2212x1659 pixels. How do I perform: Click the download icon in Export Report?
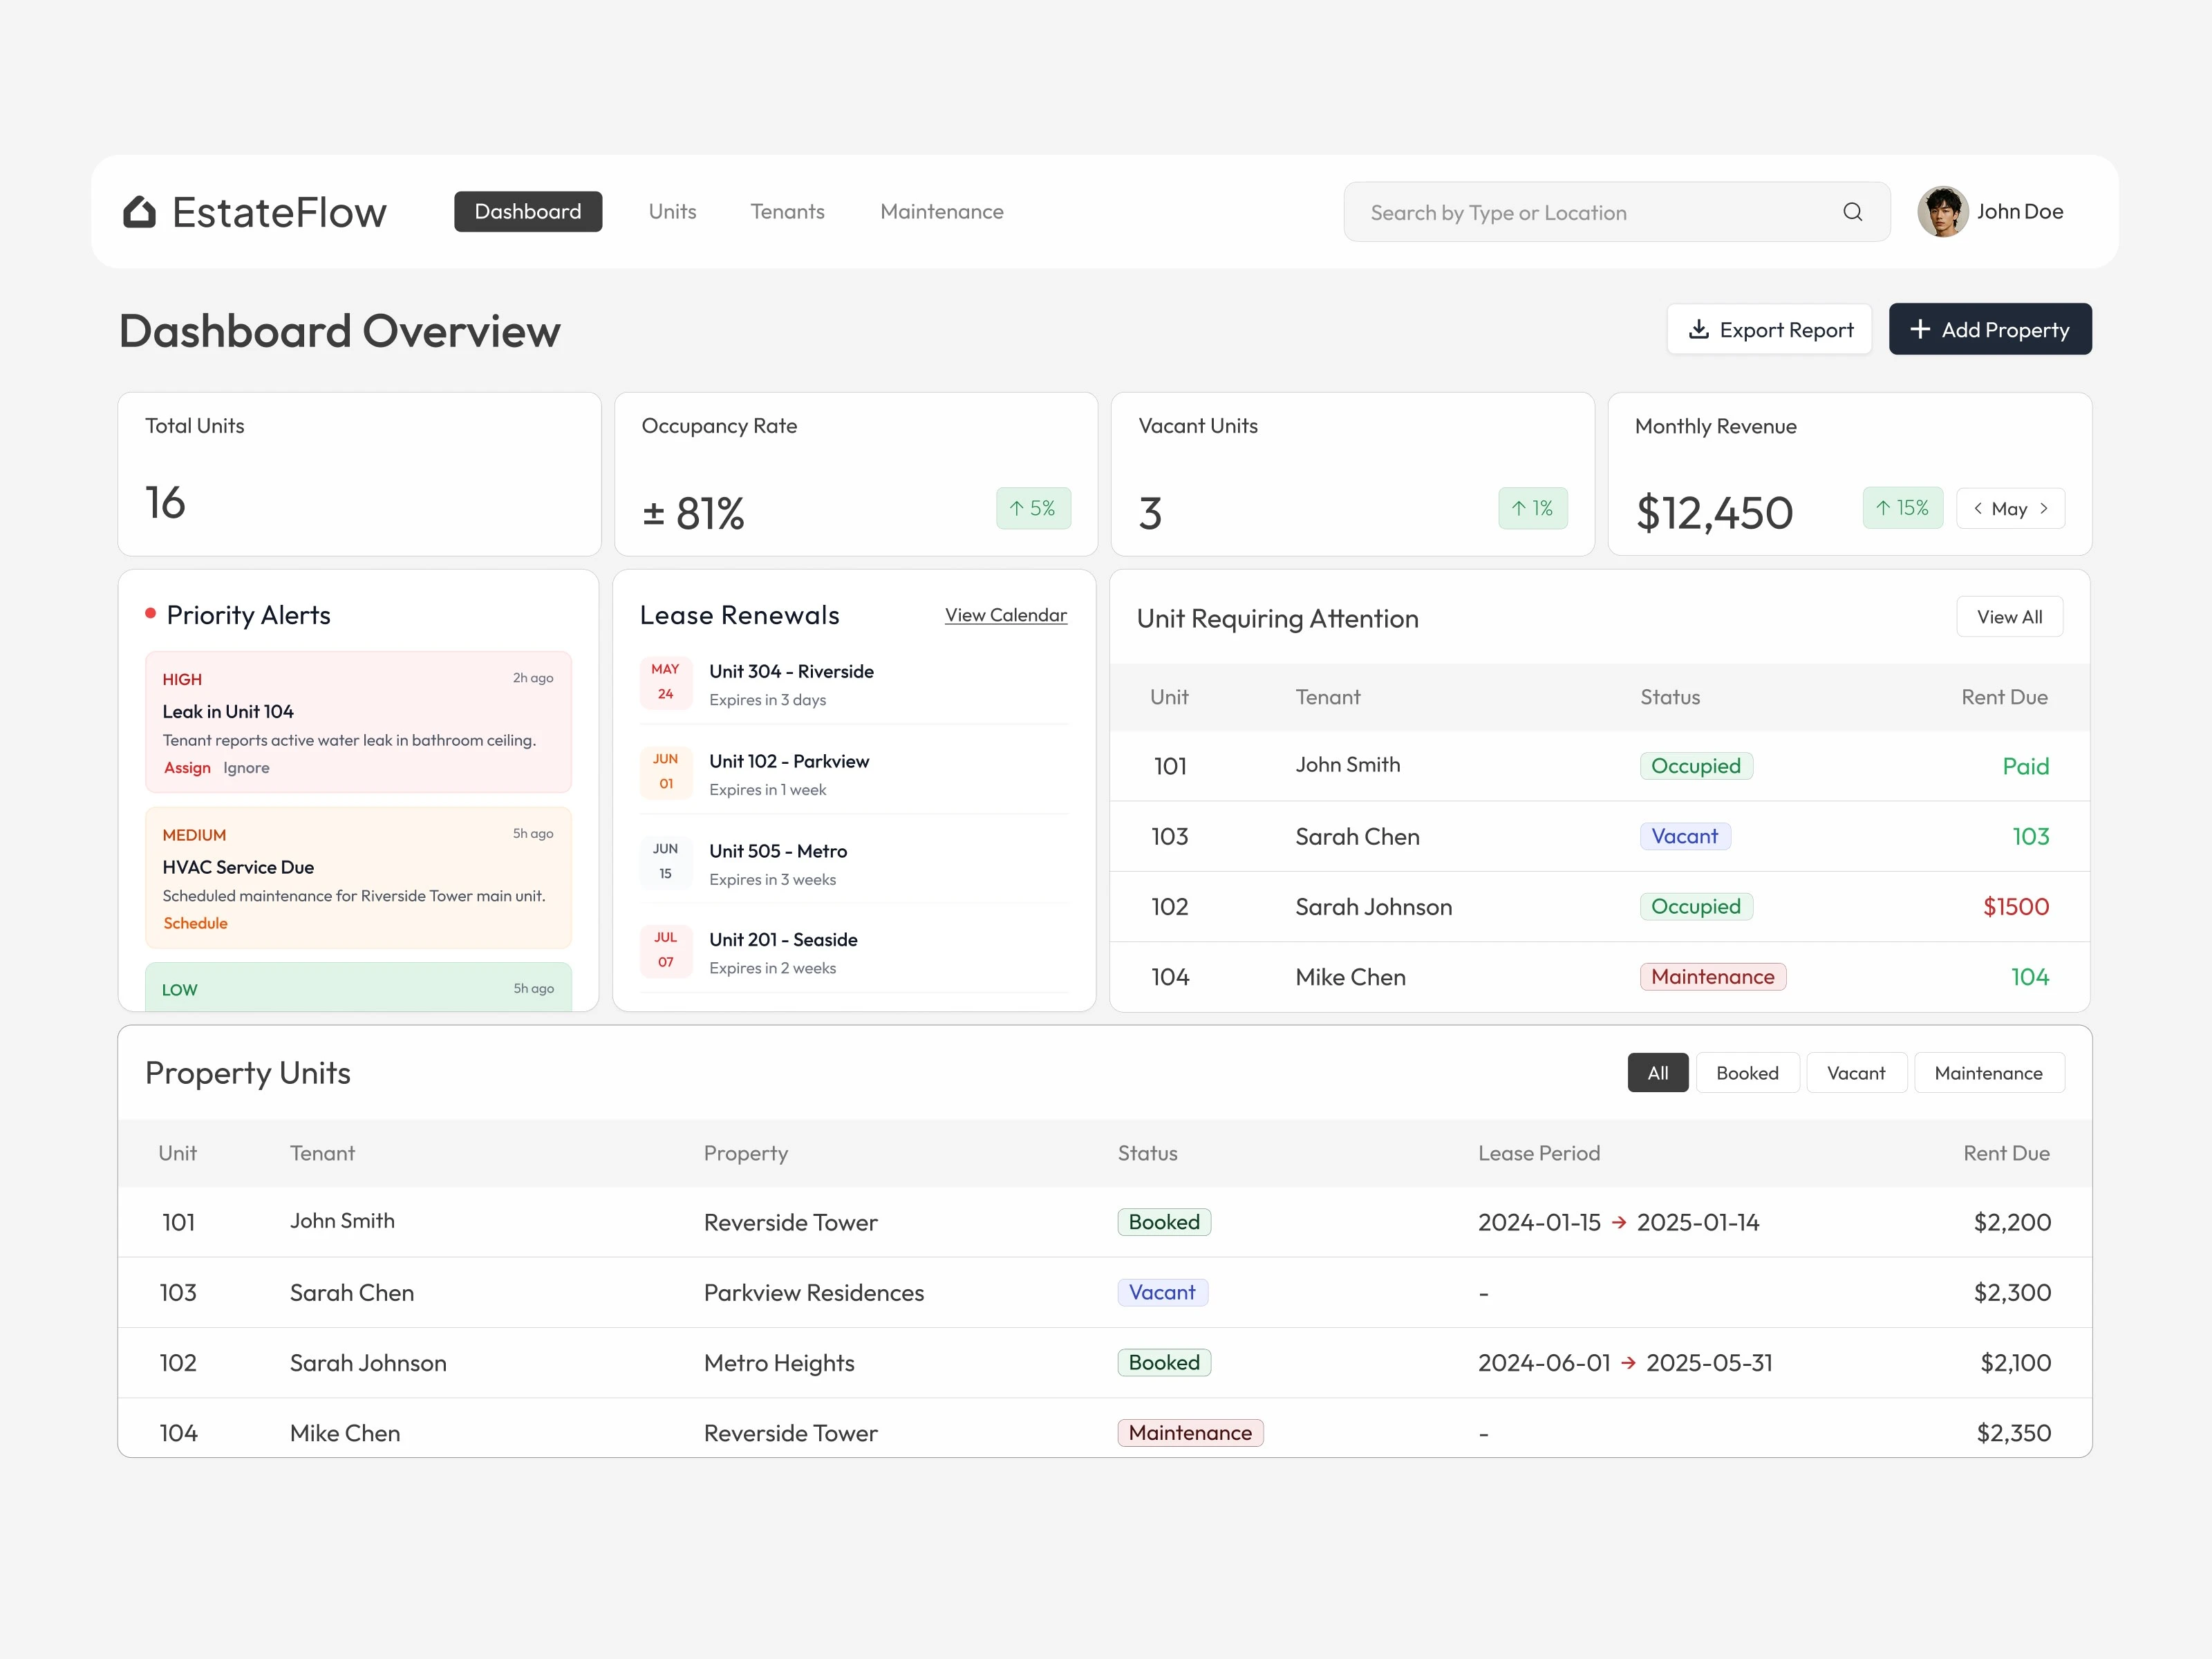1698,330
